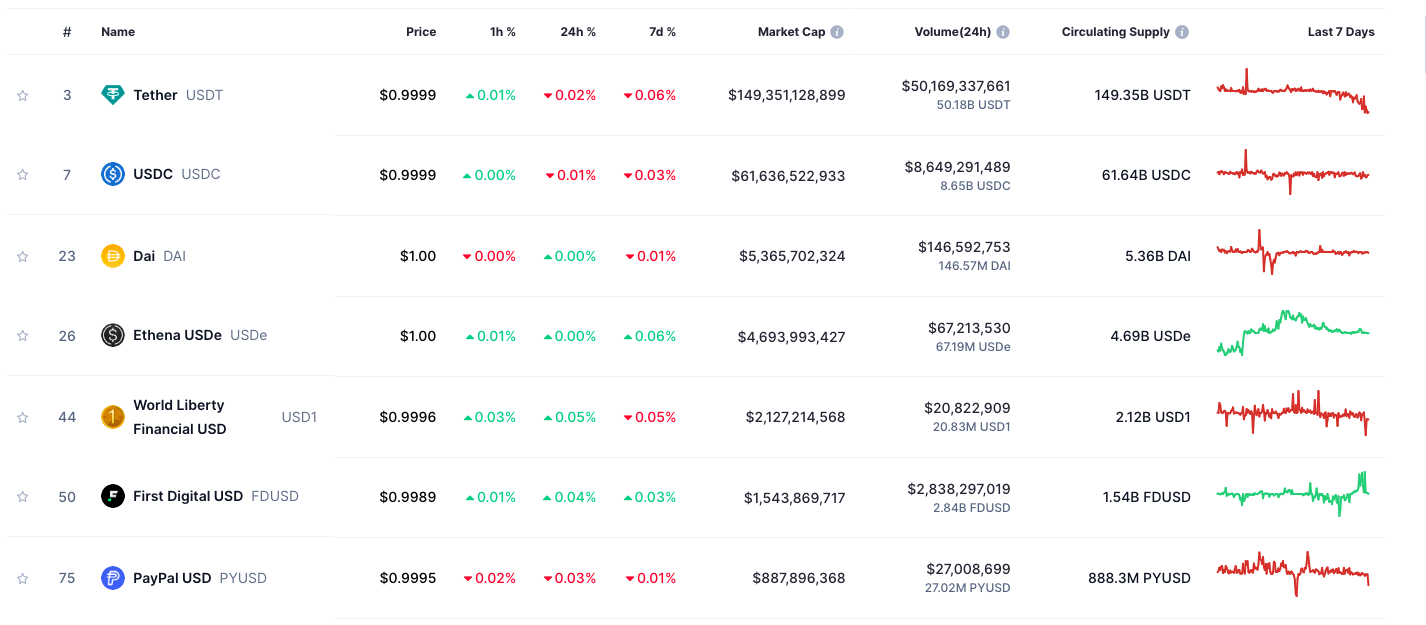Sort the table by Price column
Image resolution: width=1426 pixels, height=625 pixels.
[421, 32]
